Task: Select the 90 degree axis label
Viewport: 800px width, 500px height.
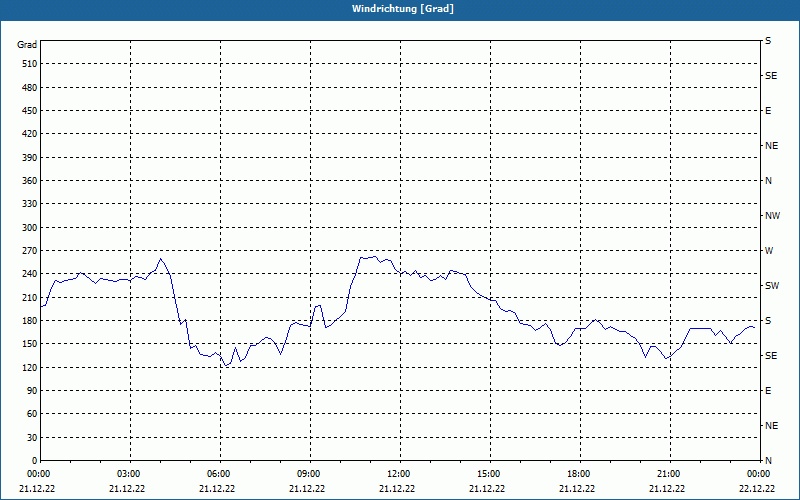Action: [32, 390]
